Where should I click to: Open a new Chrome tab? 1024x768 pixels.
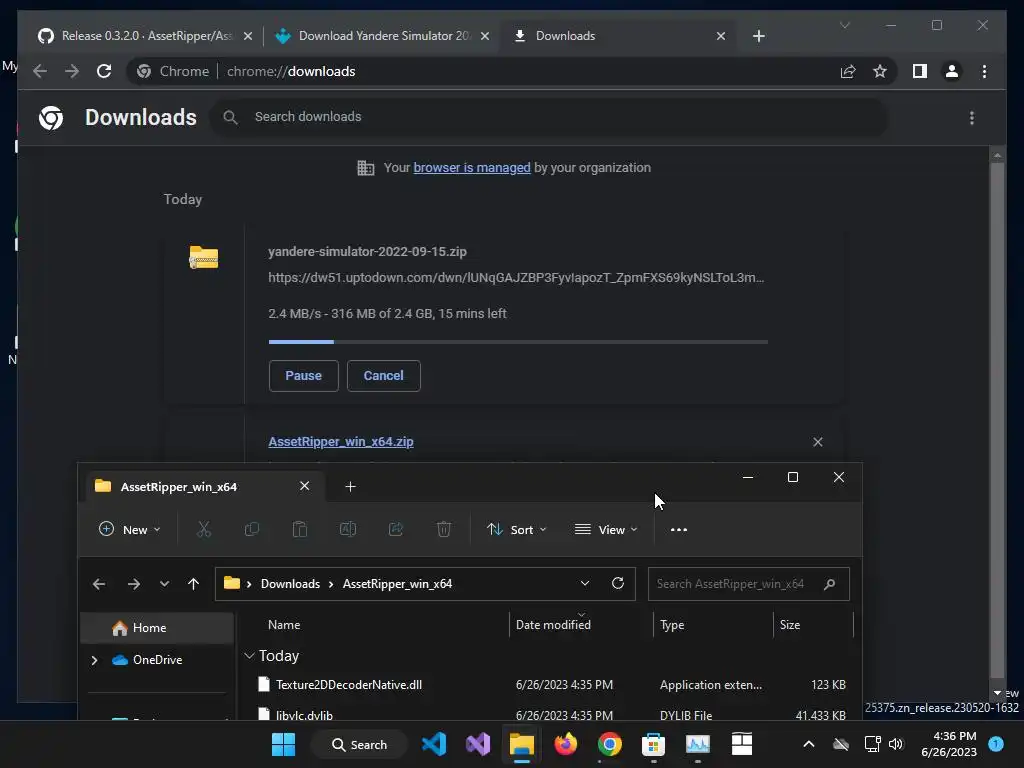[758, 36]
